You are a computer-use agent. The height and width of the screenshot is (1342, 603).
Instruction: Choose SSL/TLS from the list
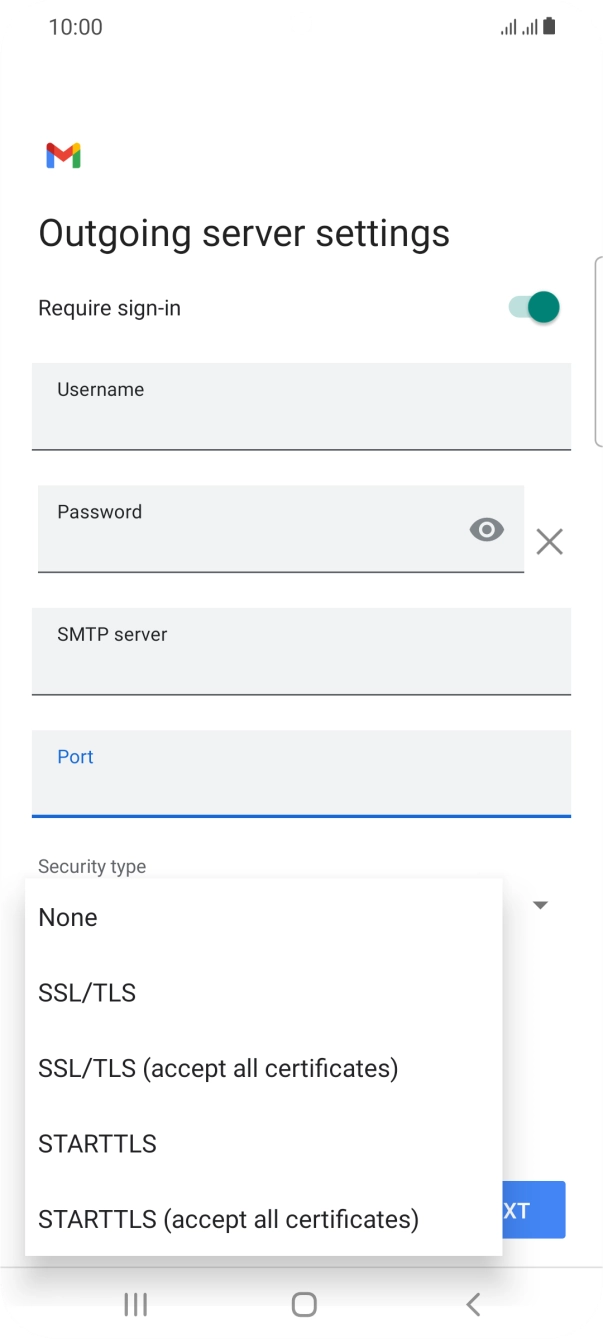pos(87,993)
